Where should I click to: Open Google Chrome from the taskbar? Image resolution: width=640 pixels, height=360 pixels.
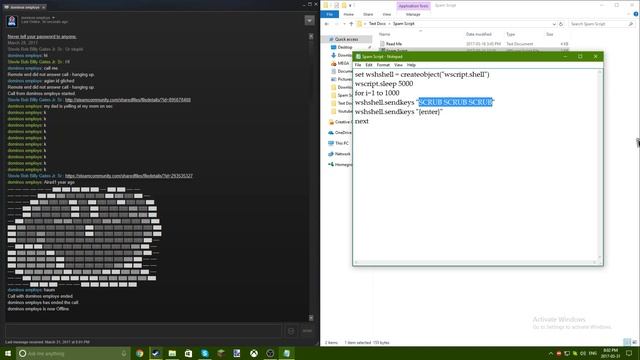(x=140, y=353)
